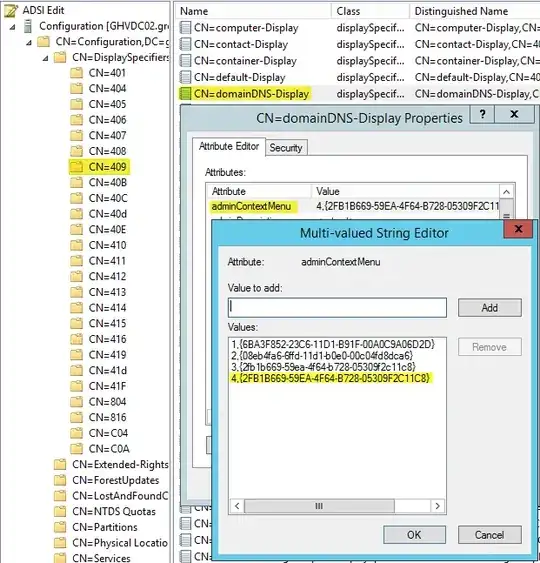Click the folder icon for CN=401

coord(76,73)
